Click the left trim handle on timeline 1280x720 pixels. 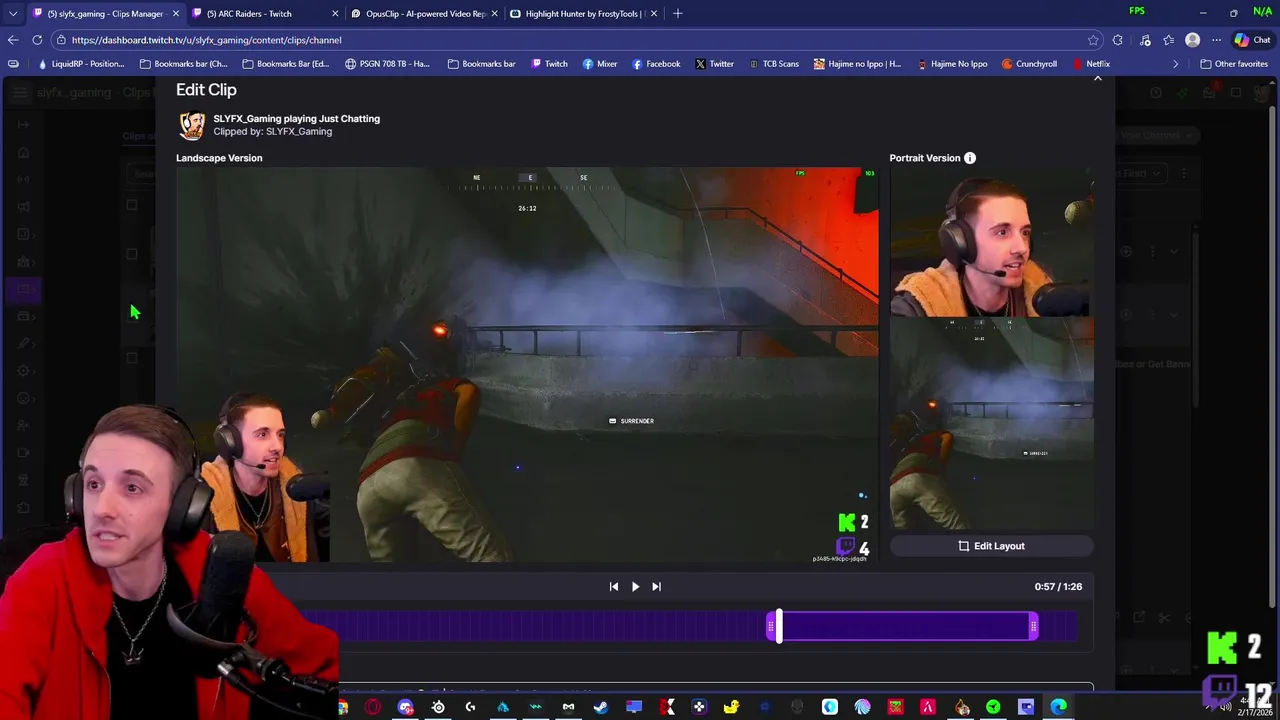click(x=772, y=627)
